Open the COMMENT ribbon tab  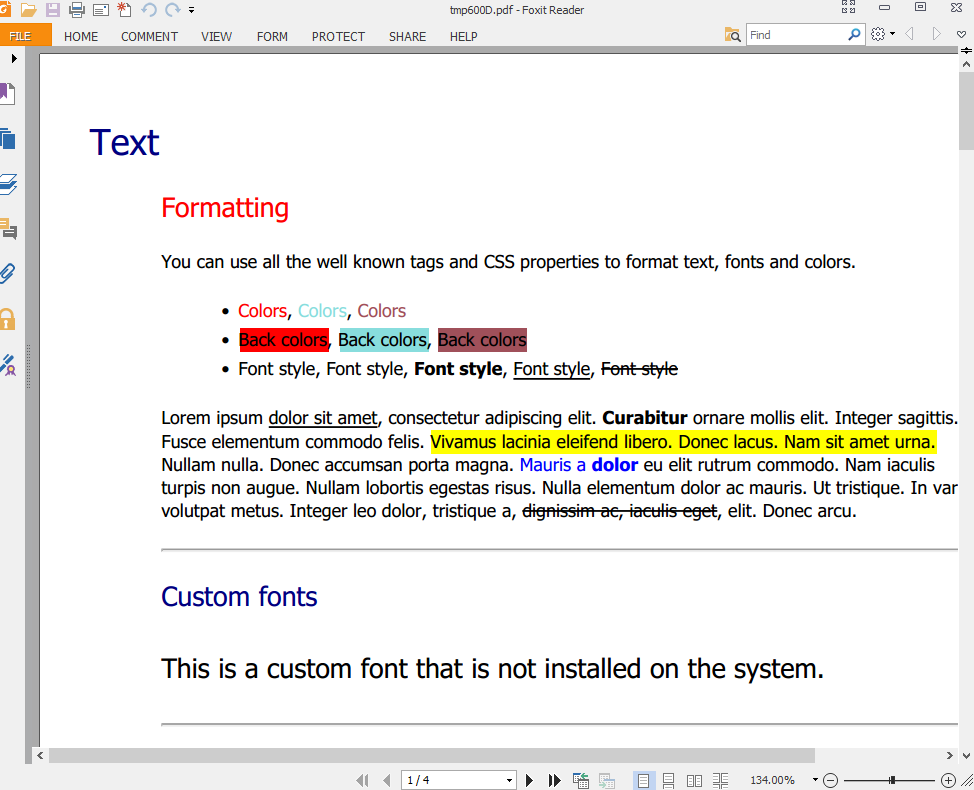(x=149, y=36)
